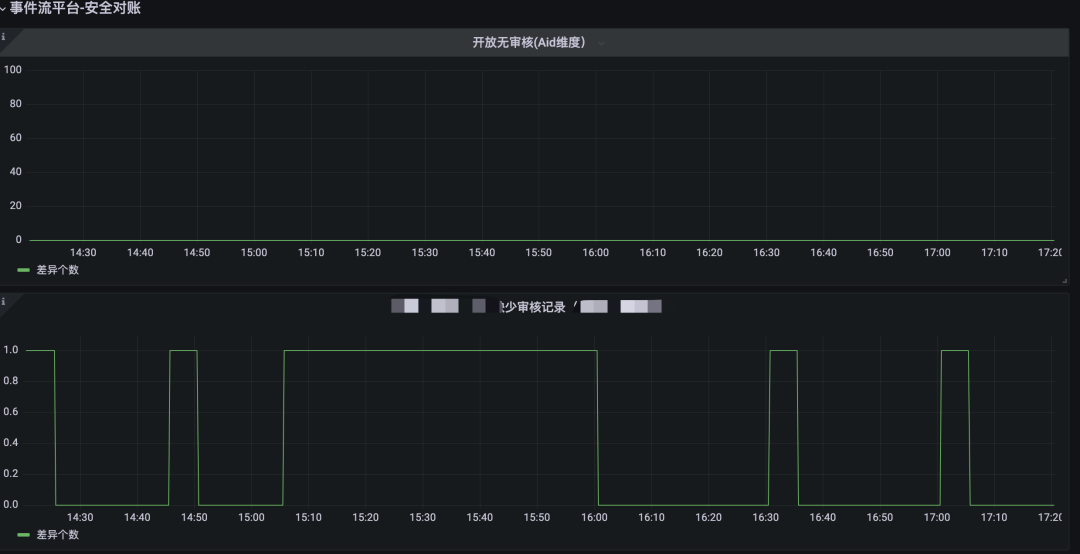Click the green flat series line in top panel
Viewport: 1080px width, 554px height.
point(541,240)
